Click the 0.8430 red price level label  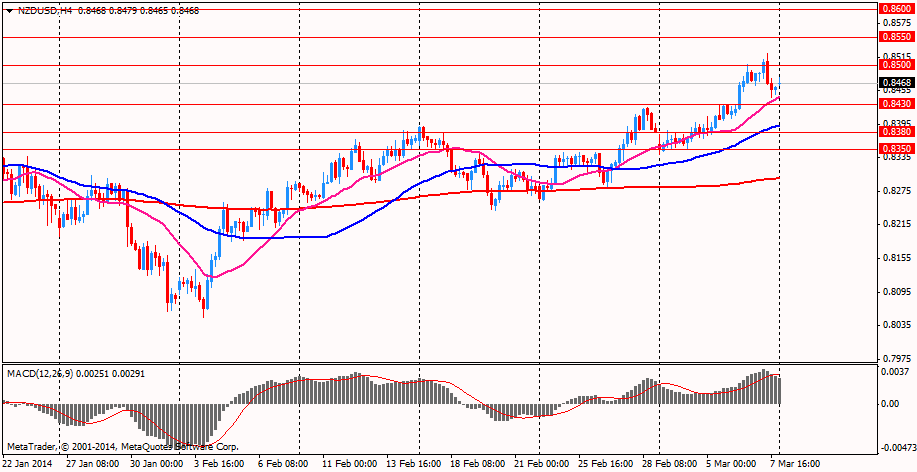(896, 104)
